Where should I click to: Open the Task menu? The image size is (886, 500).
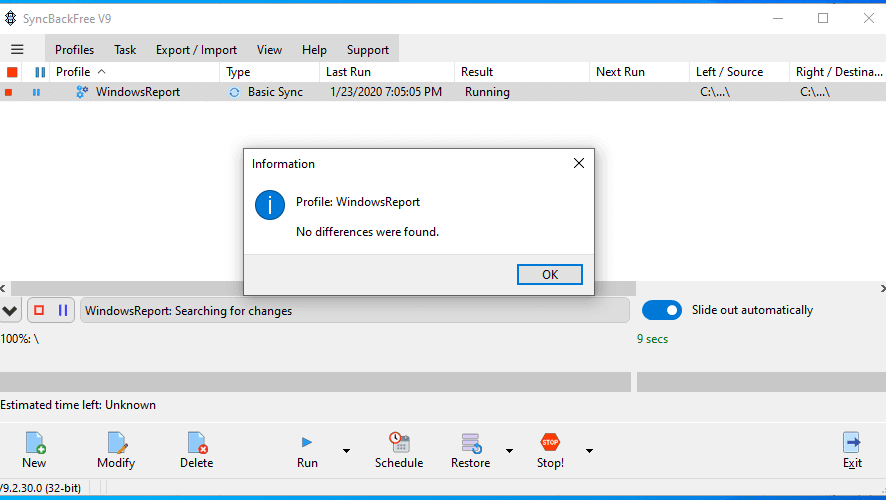(125, 50)
